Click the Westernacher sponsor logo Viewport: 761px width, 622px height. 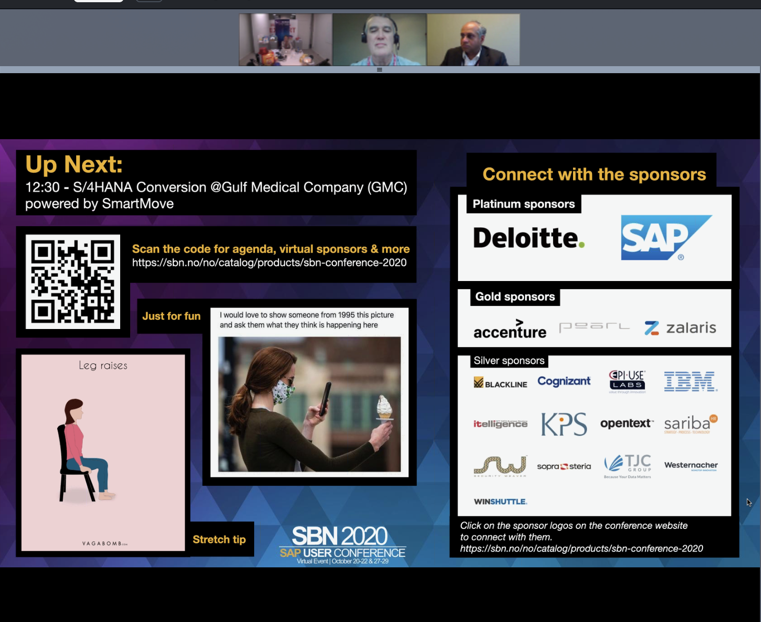[x=691, y=466]
